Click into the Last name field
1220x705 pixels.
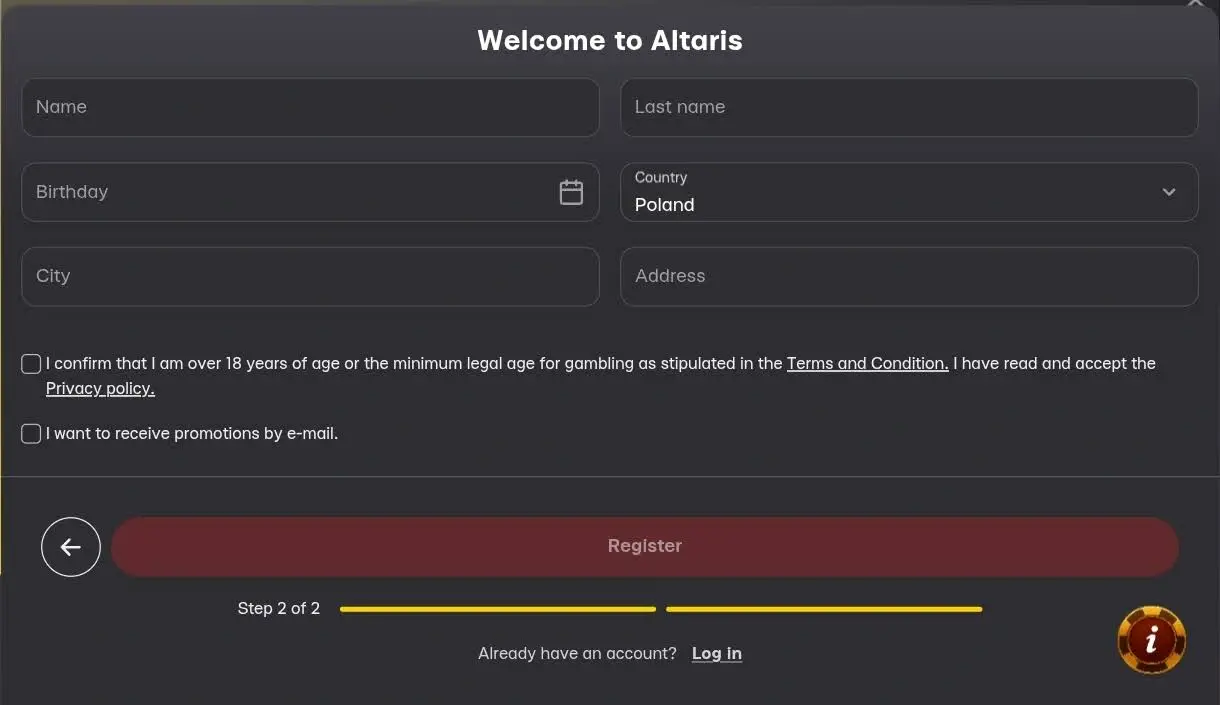(909, 108)
